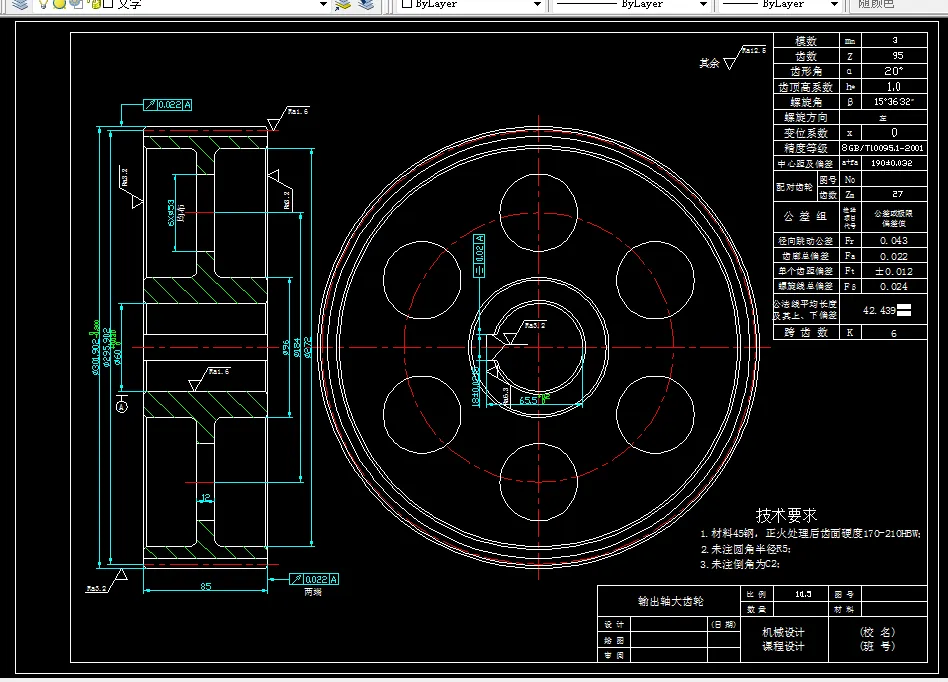Select the 螺旋方向 row label

[806, 117]
